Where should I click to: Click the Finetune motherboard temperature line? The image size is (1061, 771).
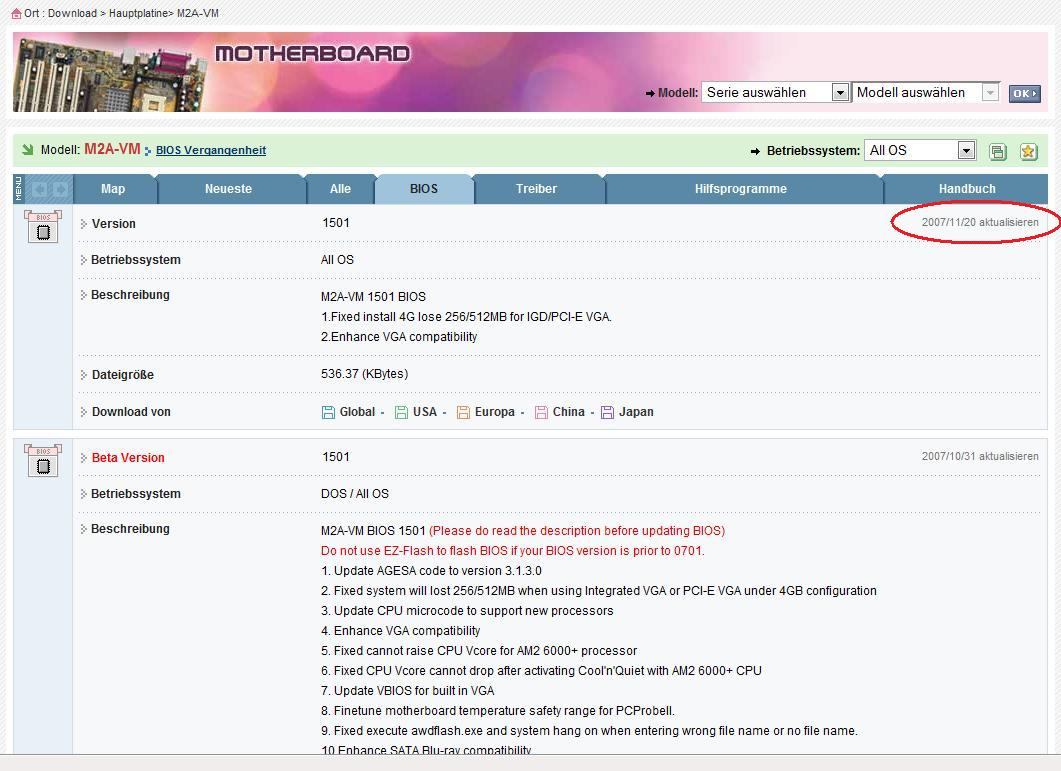click(497, 711)
